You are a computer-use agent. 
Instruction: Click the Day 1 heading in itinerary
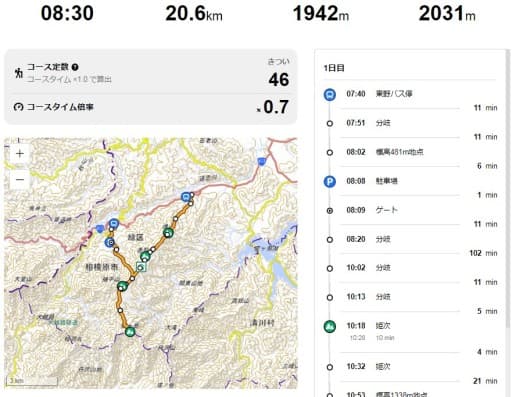click(334, 68)
